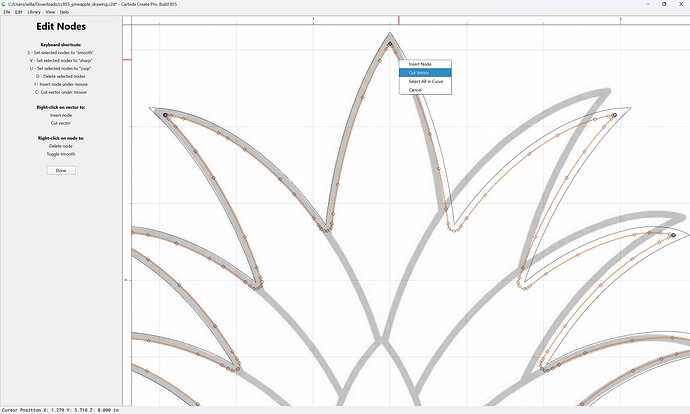Screen dimensions: 690x414
Task: Minimize the Carbide Create window
Action: pyautogui.click(x=648, y=4)
